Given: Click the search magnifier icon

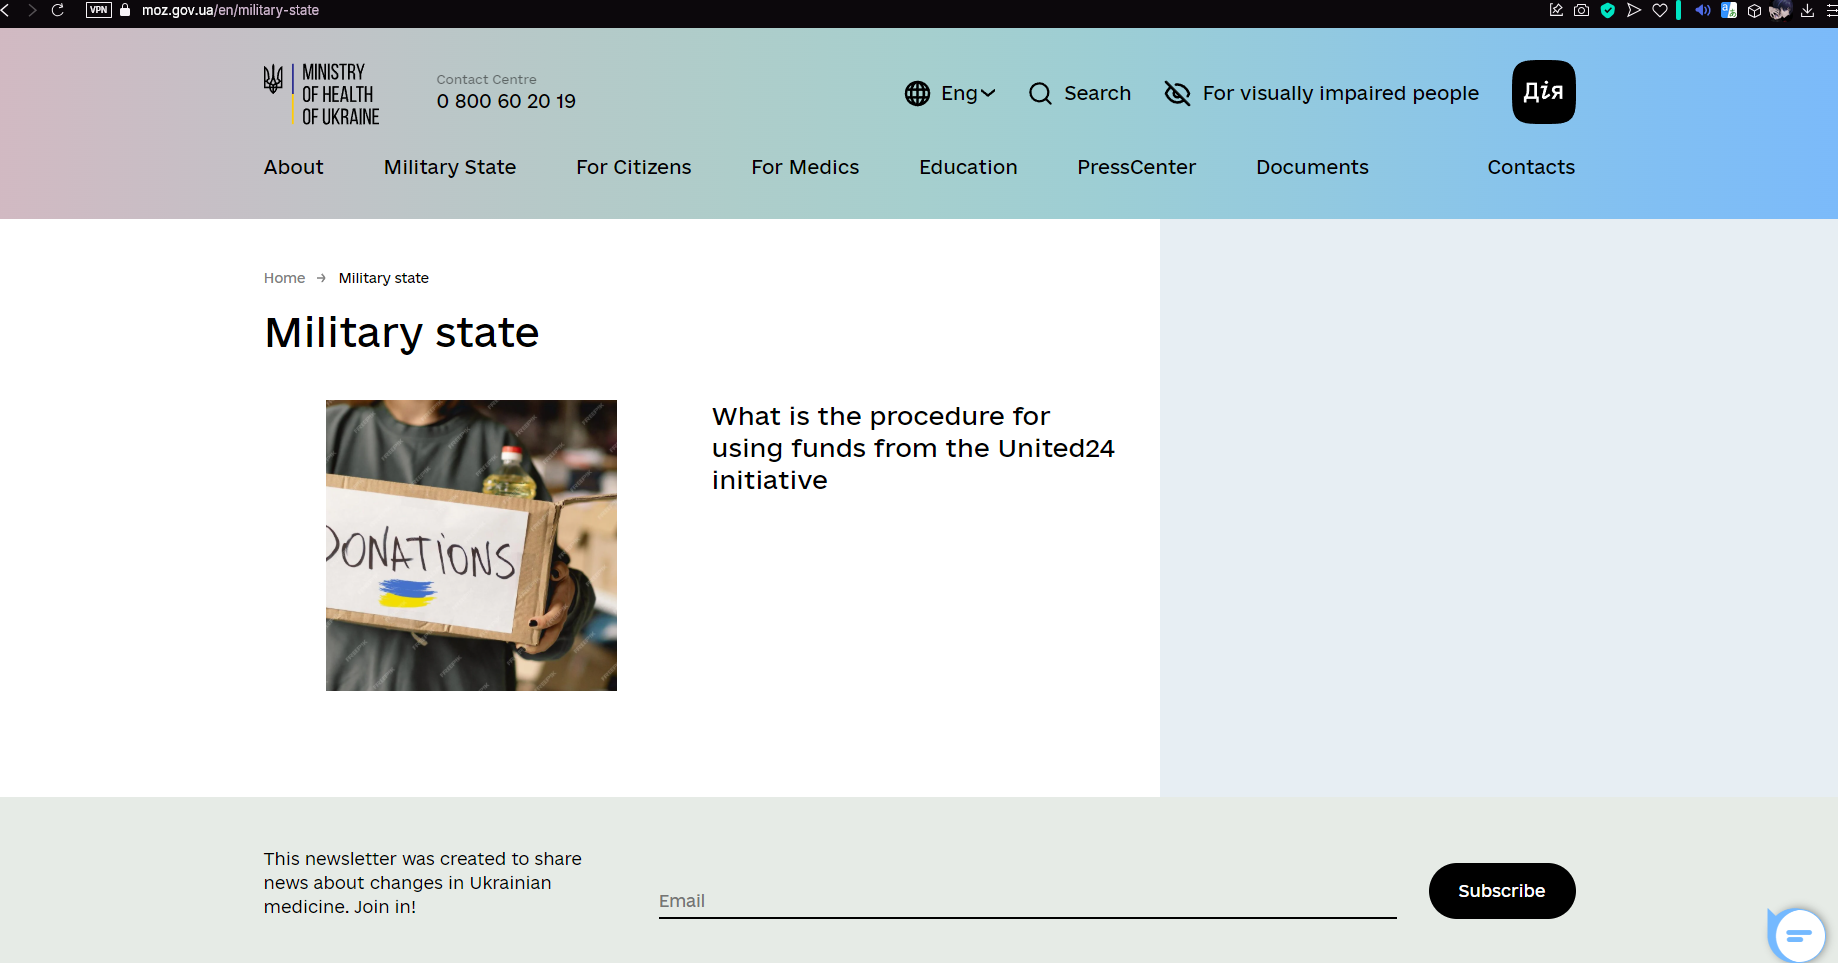Looking at the screenshot, I should coord(1040,93).
